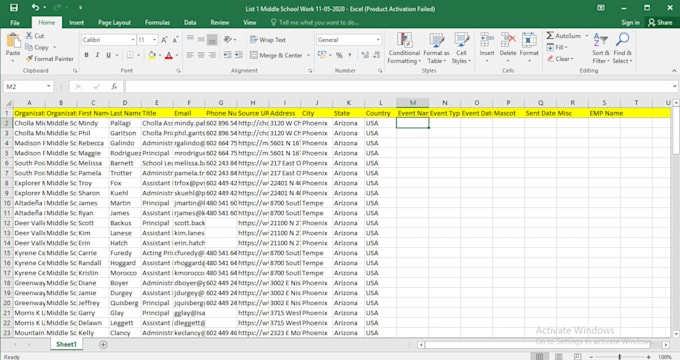The image size is (680, 360).
Task: Open fill color dropdown arrow
Action: pyautogui.click(x=159, y=55)
